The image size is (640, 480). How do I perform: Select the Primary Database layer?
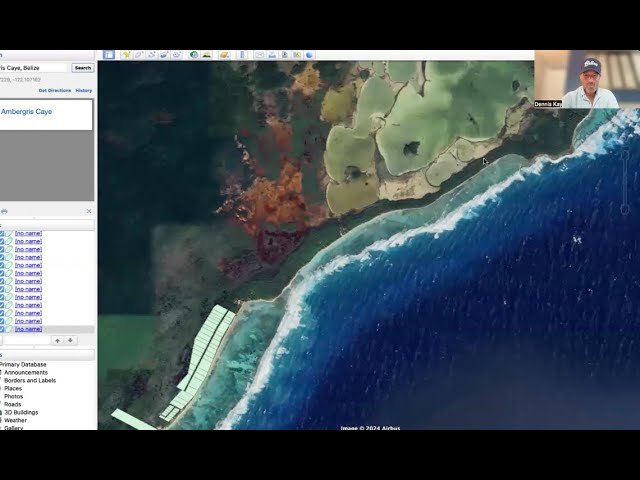[x=23, y=364]
